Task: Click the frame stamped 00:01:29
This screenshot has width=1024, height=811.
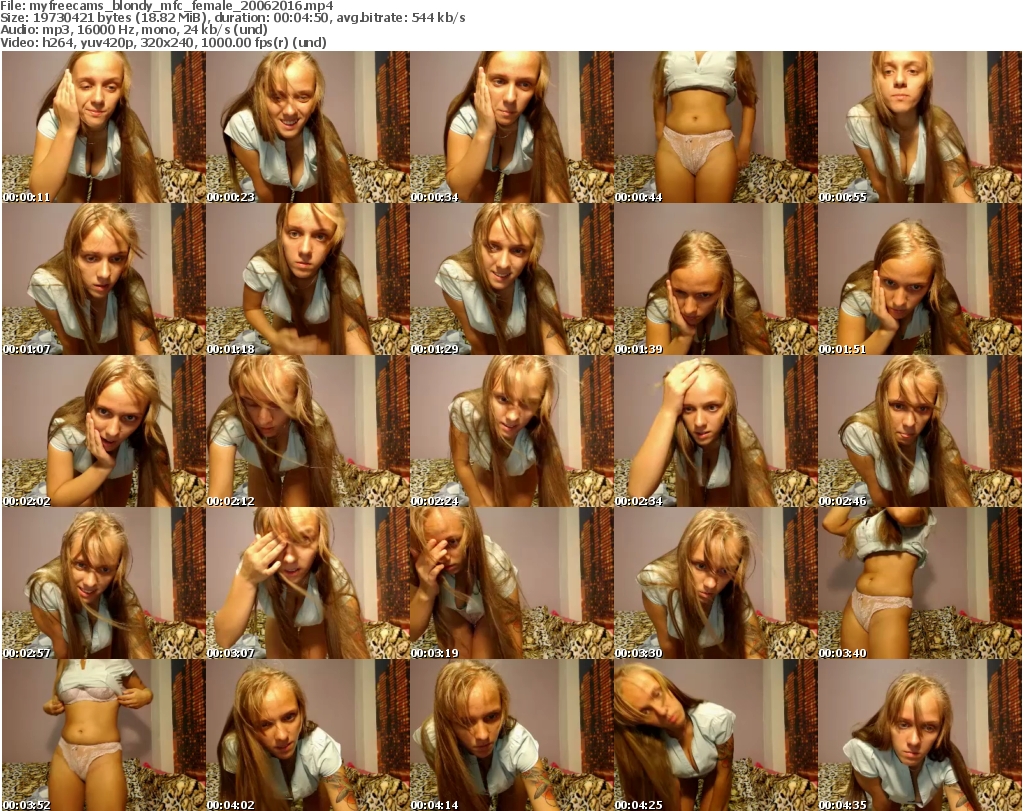Action: coord(511,279)
